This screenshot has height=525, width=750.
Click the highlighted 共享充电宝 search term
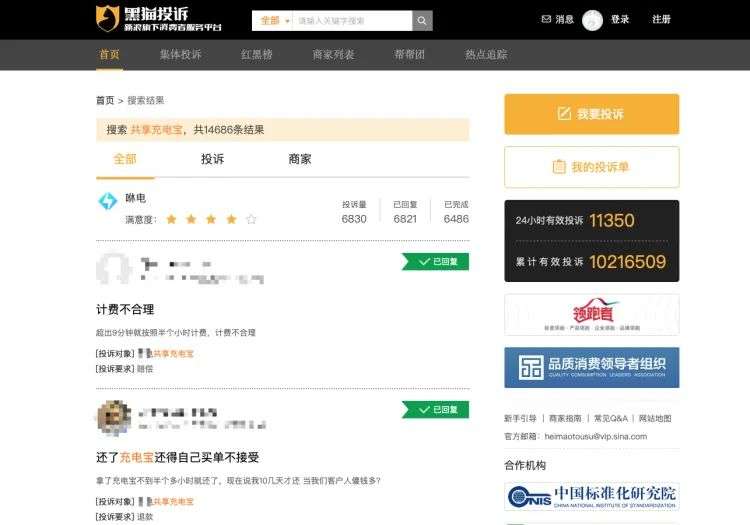pyautogui.click(x=156, y=130)
